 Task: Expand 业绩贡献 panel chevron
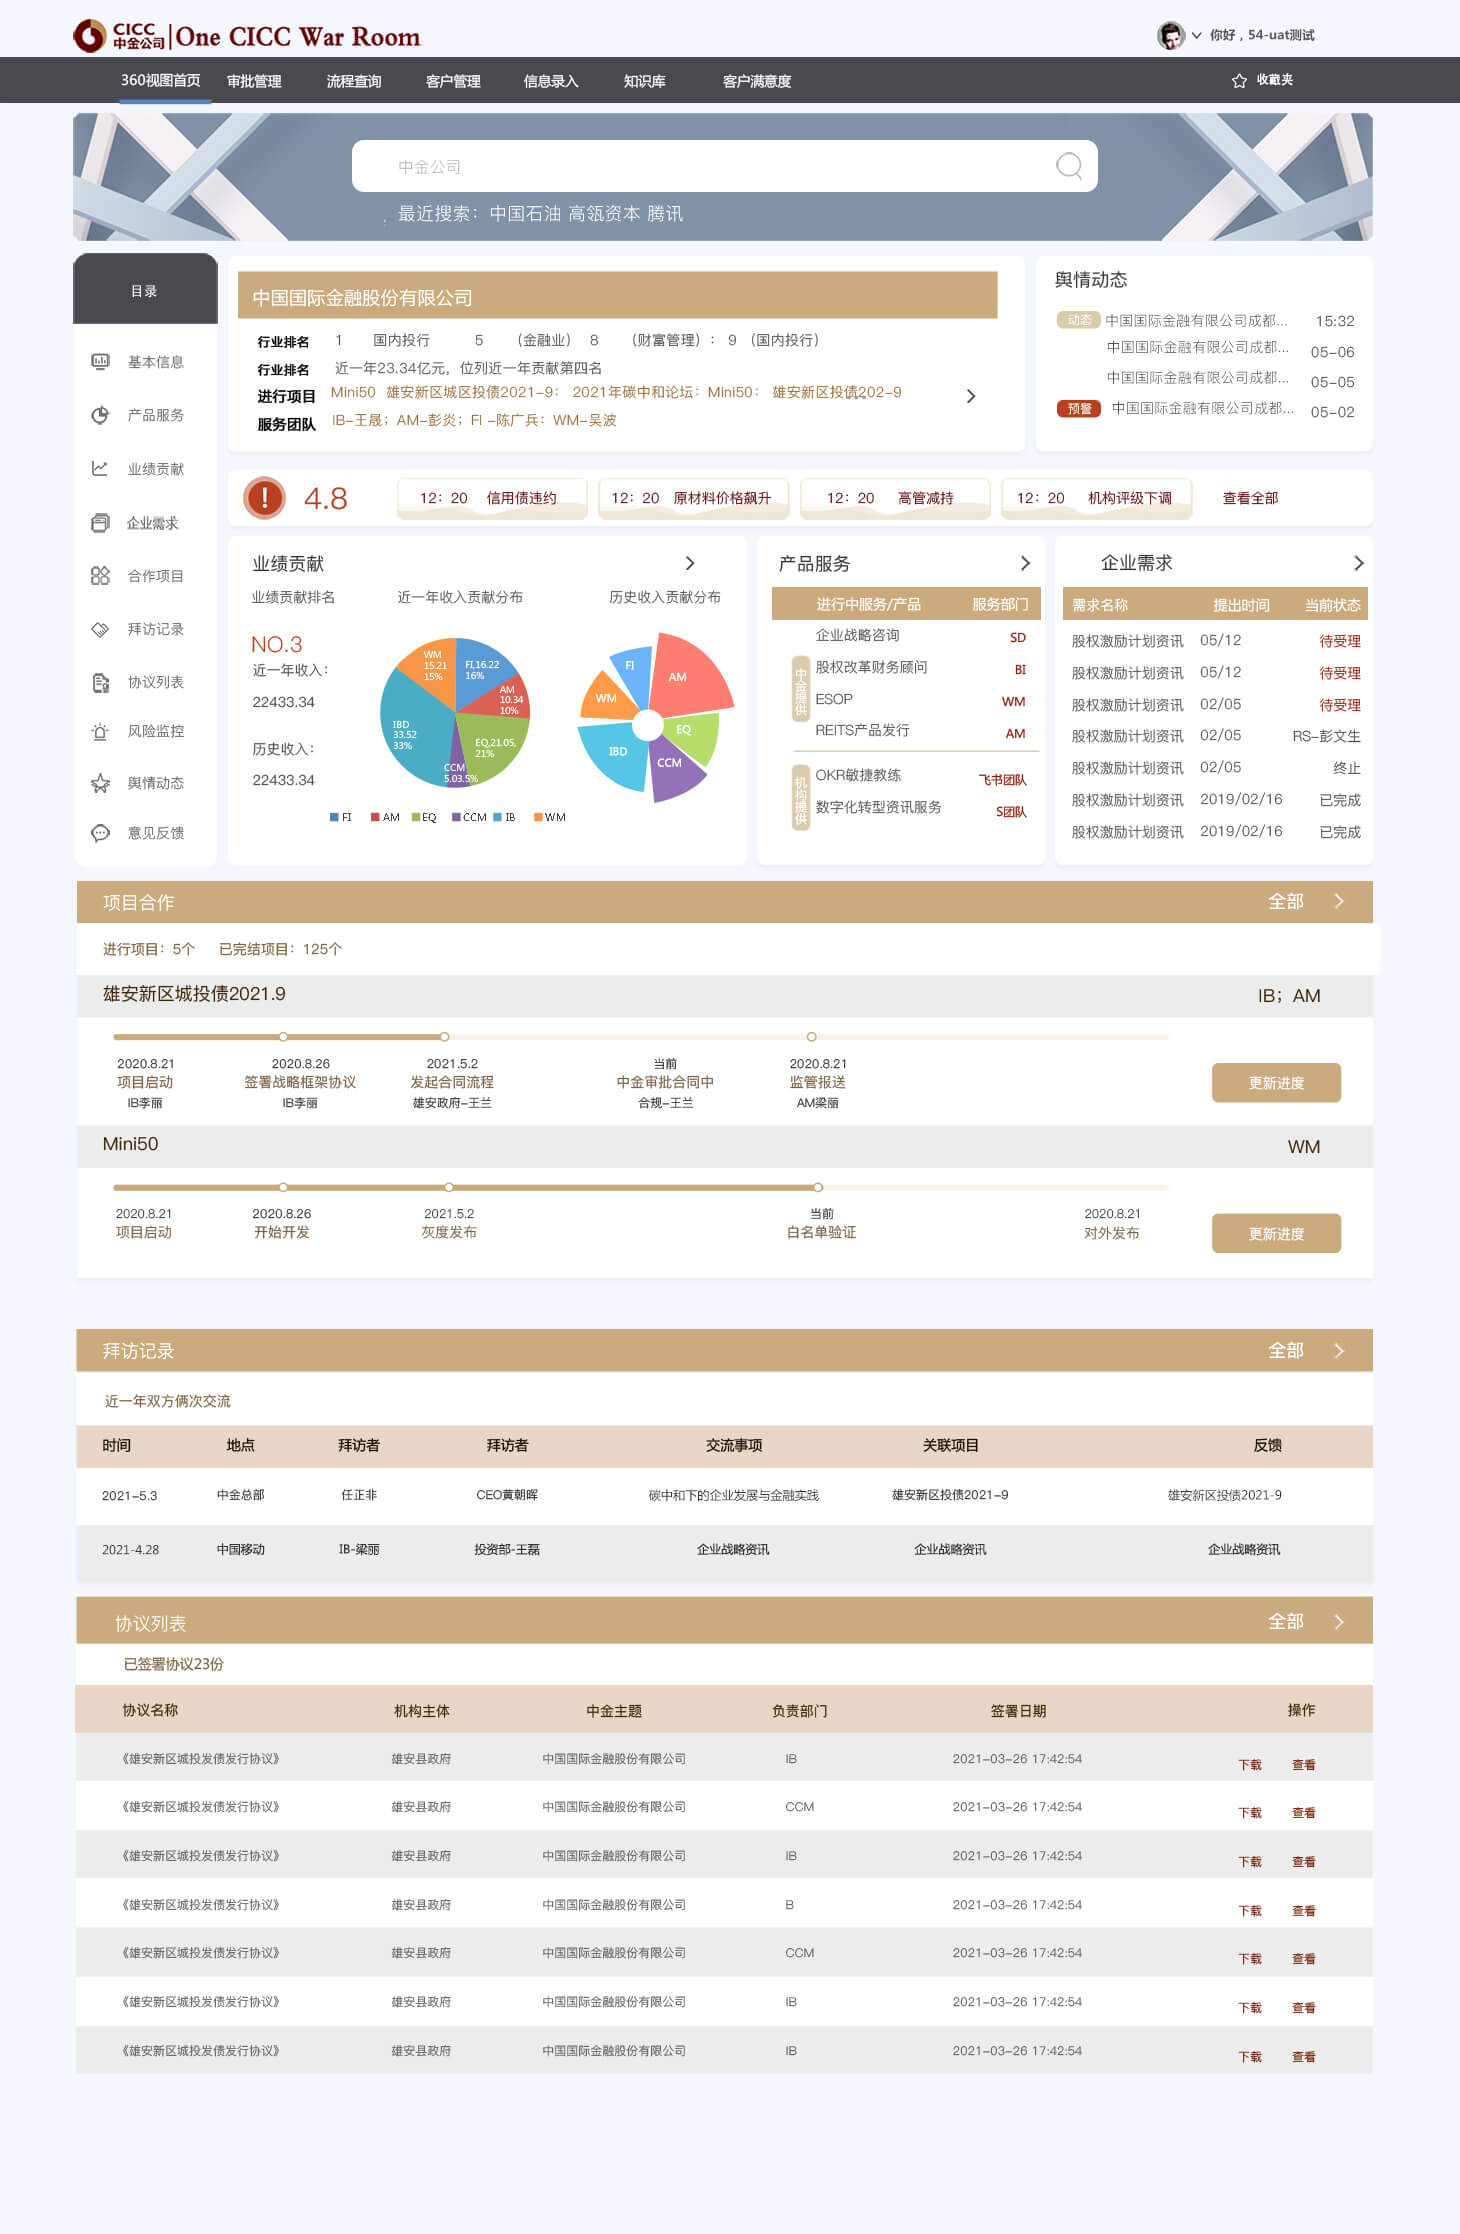(x=690, y=563)
